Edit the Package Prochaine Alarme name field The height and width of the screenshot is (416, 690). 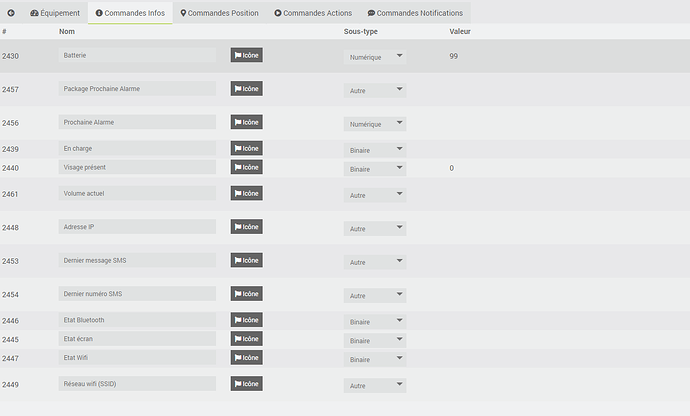[x=137, y=88]
